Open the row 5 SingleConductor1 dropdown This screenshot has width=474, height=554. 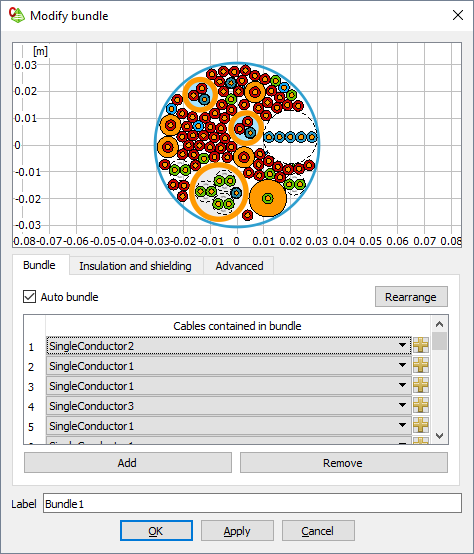click(x=229, y=426)
